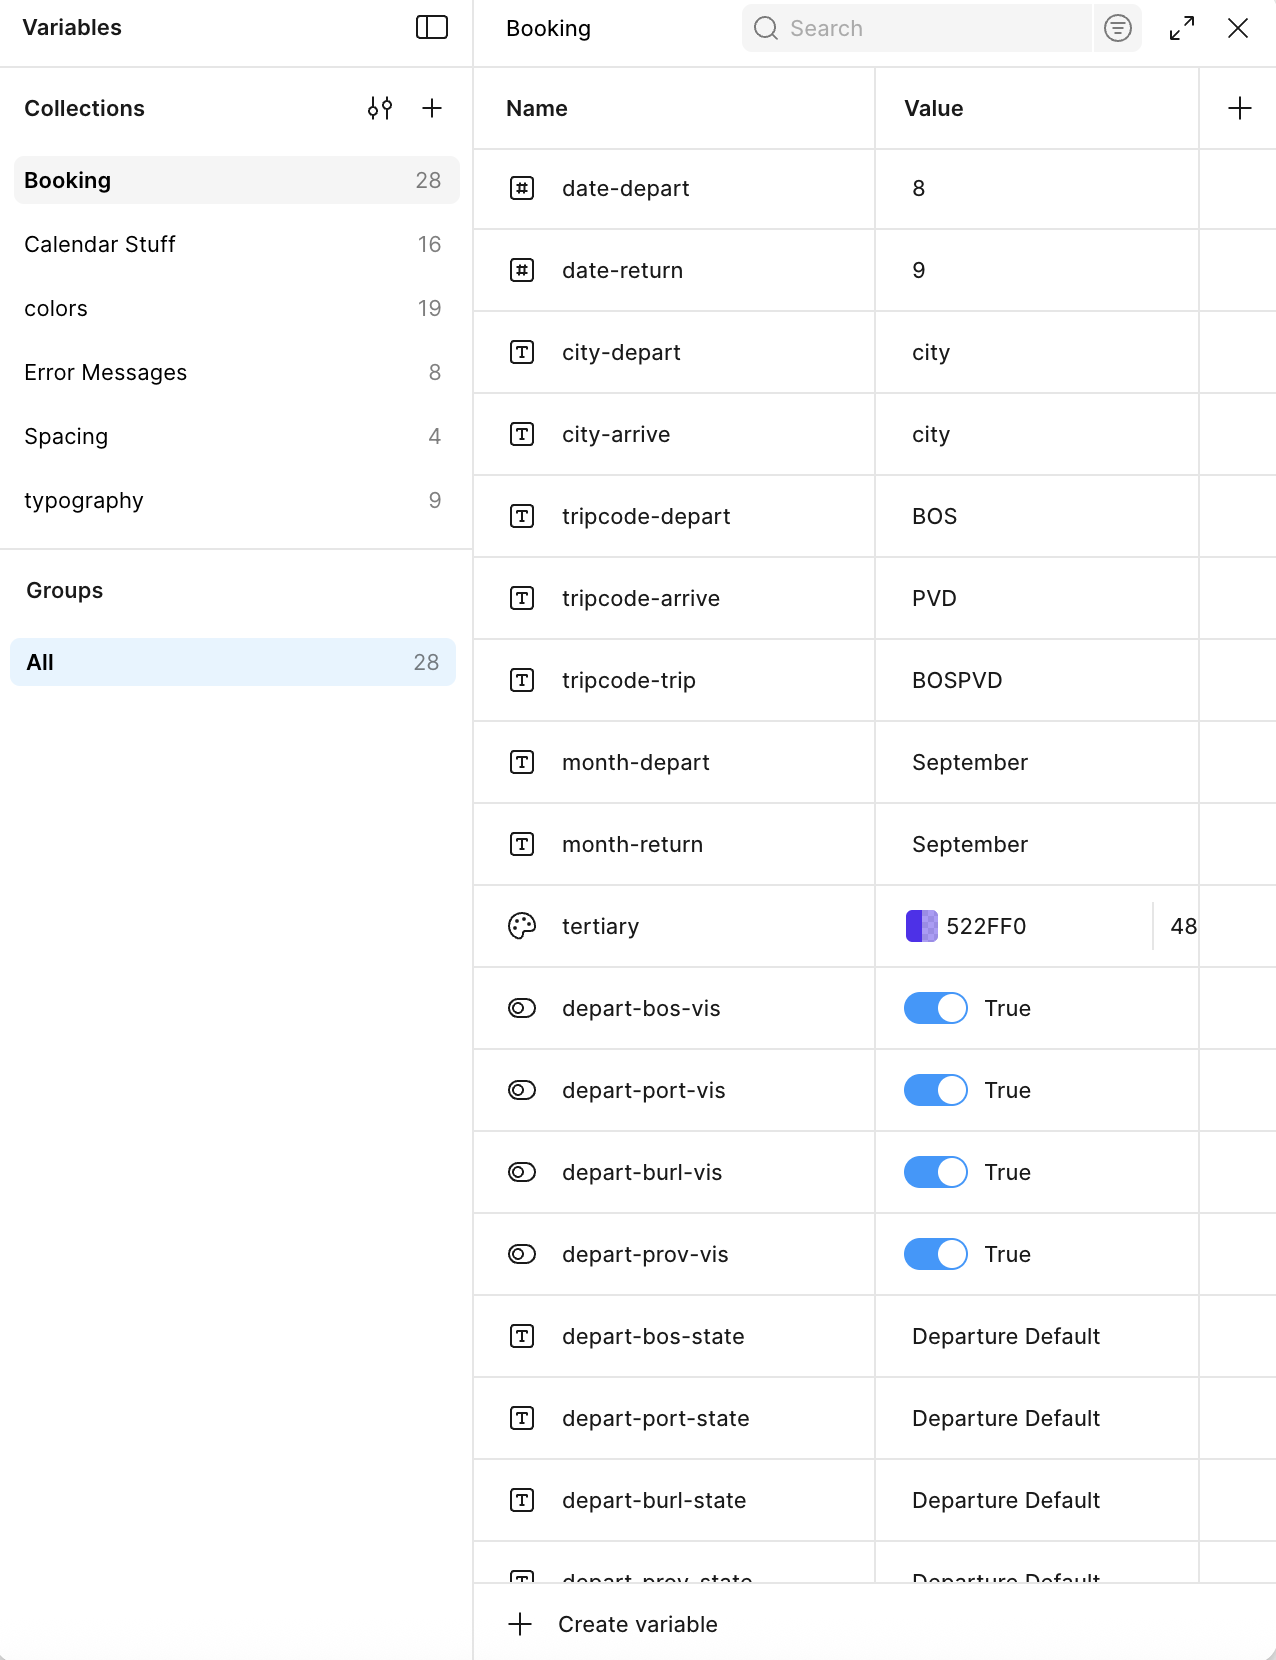1276x1660 pixels.
Task: Click the filter icon beside Search
Action: (1117, 28)
